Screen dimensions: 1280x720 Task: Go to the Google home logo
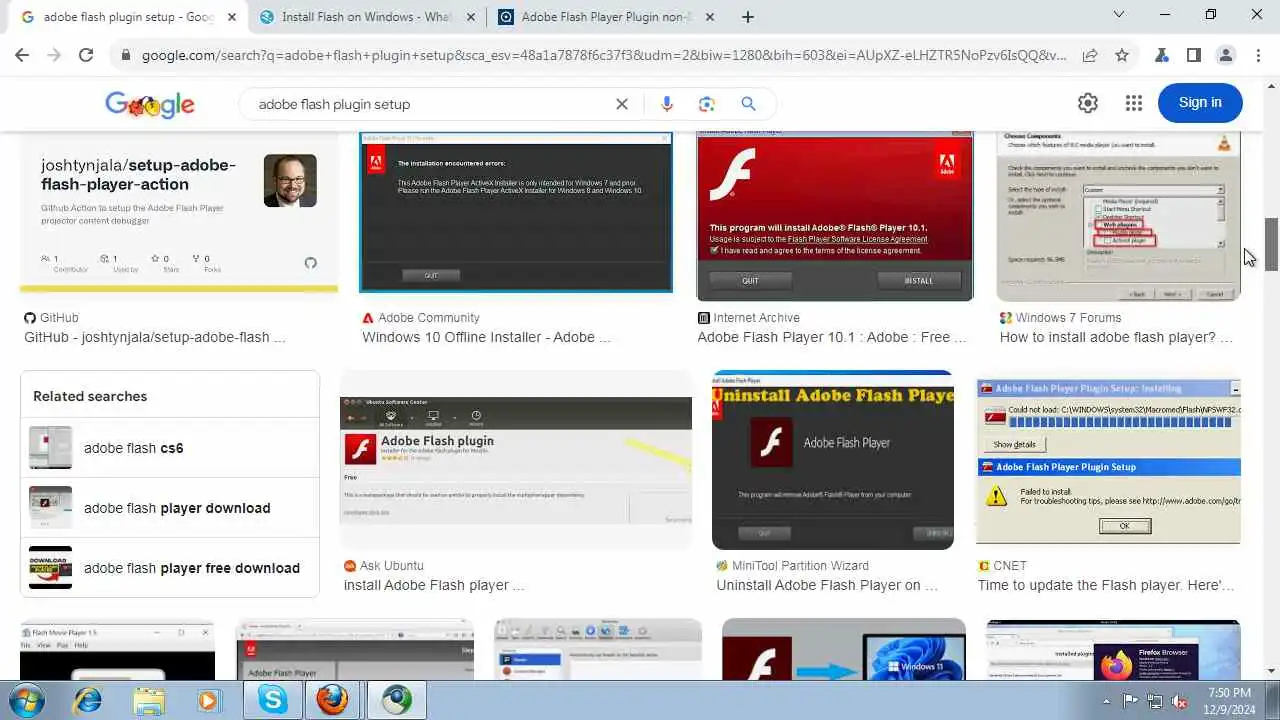point(150,104)
